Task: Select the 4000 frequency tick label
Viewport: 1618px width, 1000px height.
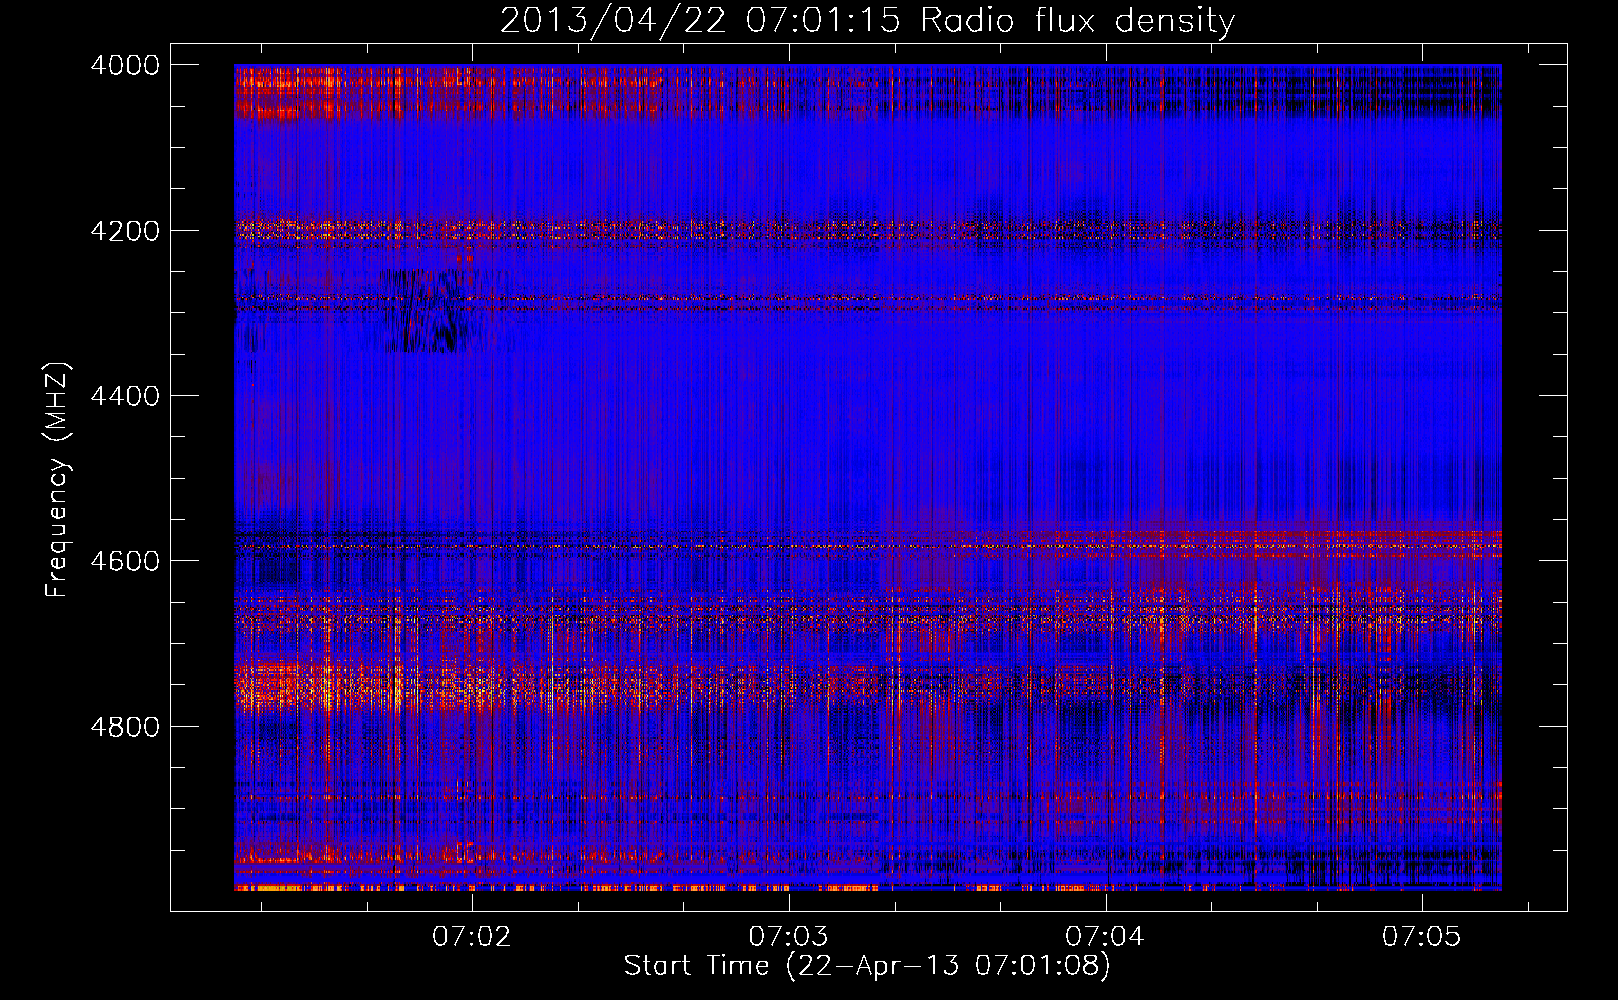Action: pyautogui.click(x=125, y=65)
